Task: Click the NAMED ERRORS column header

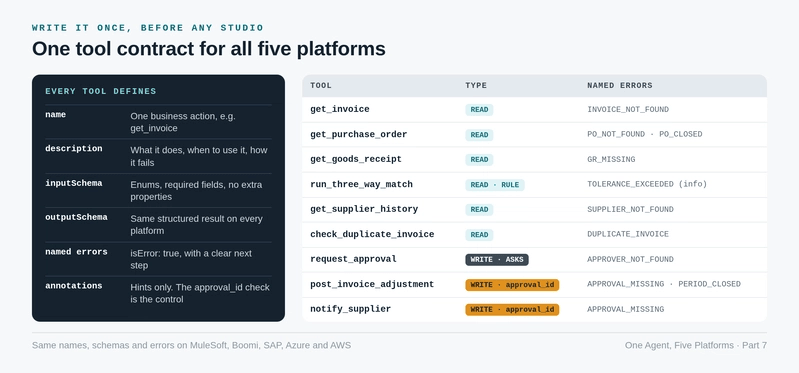Action: point(620,86)
